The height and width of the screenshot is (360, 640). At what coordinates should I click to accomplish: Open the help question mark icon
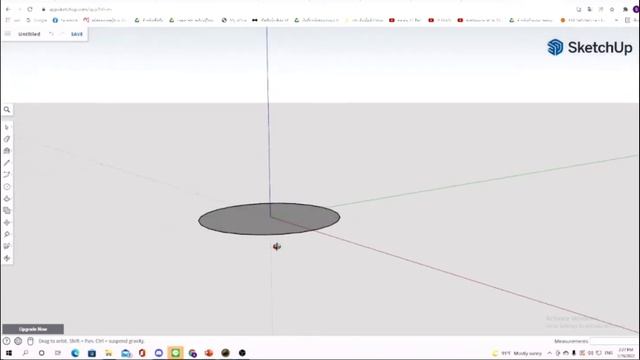click(7, 341)
